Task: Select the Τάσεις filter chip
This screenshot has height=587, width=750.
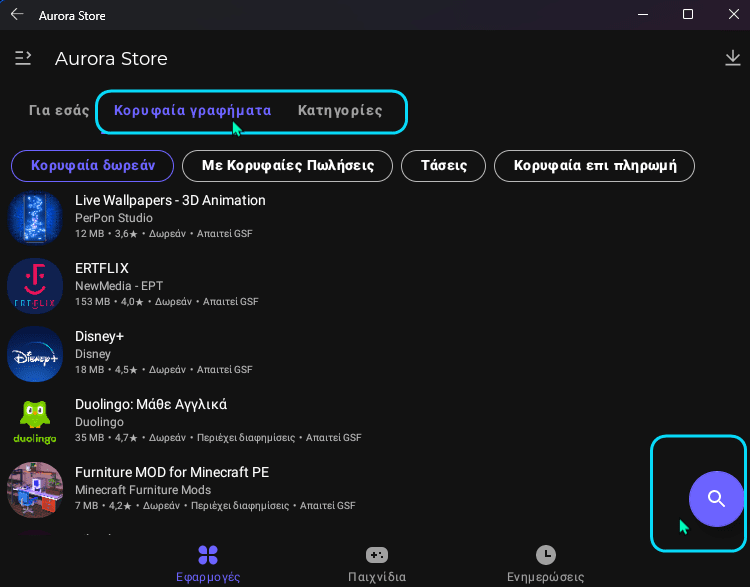Action: coord(443,166)
